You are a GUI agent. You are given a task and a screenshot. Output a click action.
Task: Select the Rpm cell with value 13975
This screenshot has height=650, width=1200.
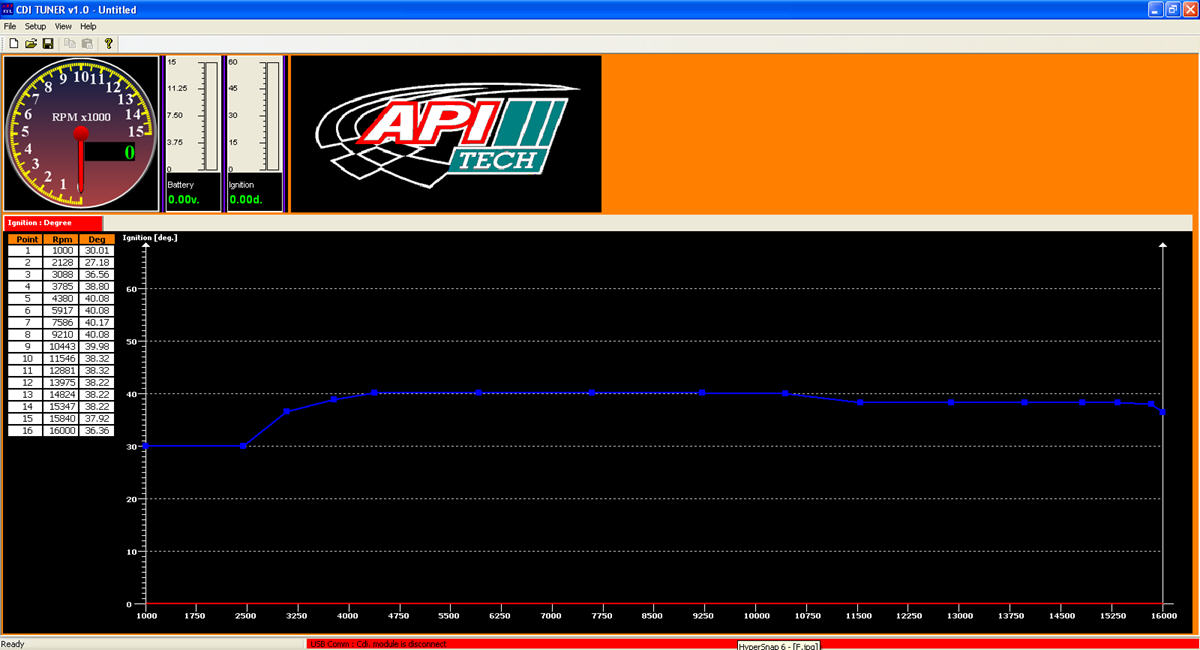click(63, 382)
